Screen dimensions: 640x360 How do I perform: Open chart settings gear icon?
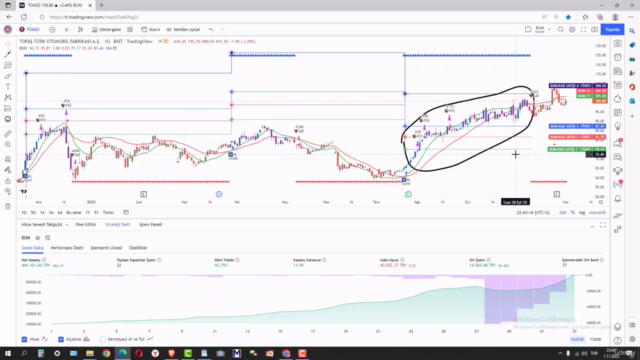click(572, 29)
